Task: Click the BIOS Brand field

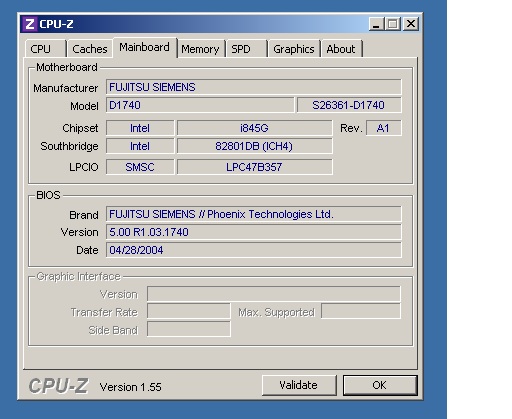Action: click(254, 214)
